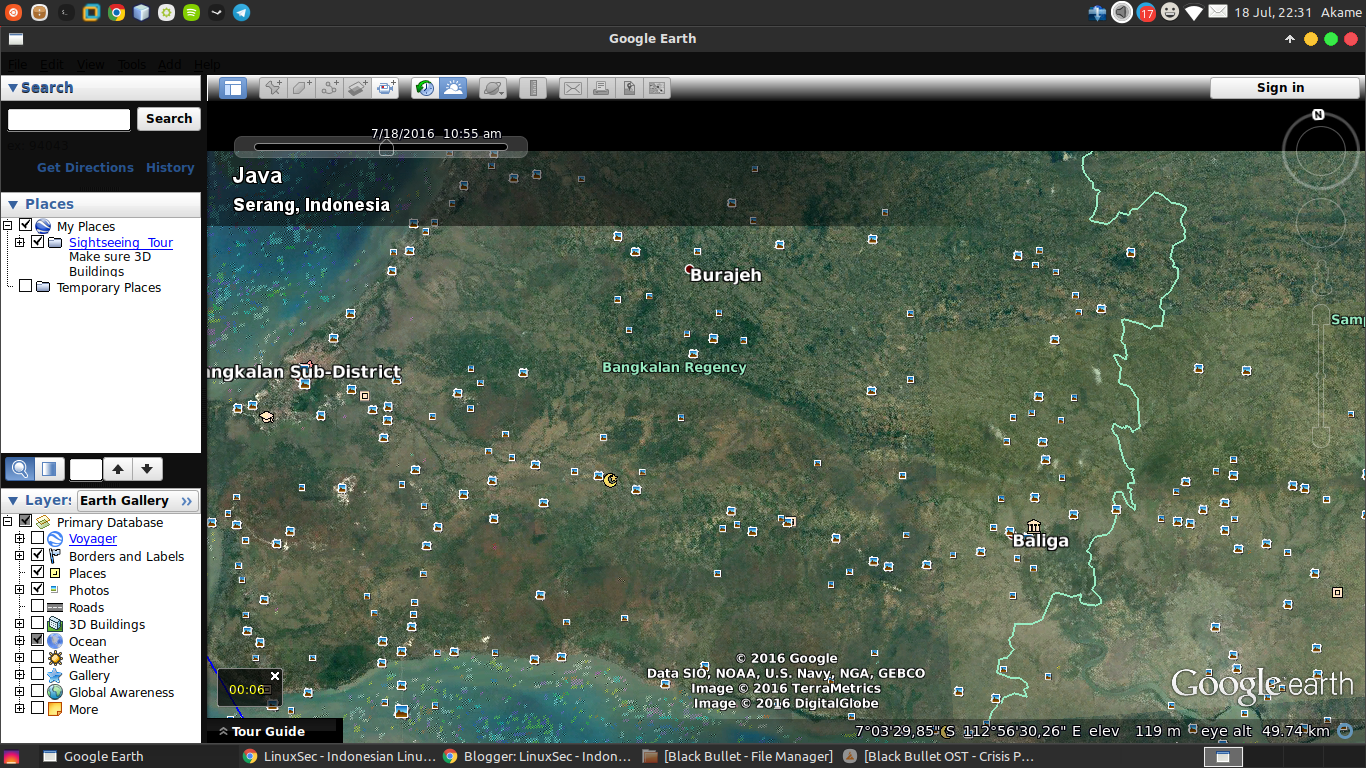The height and width of the screenshot is (768, 1366).
Task: Toggle the Sightseeing Tour checkbox
Action: (38, 242)
